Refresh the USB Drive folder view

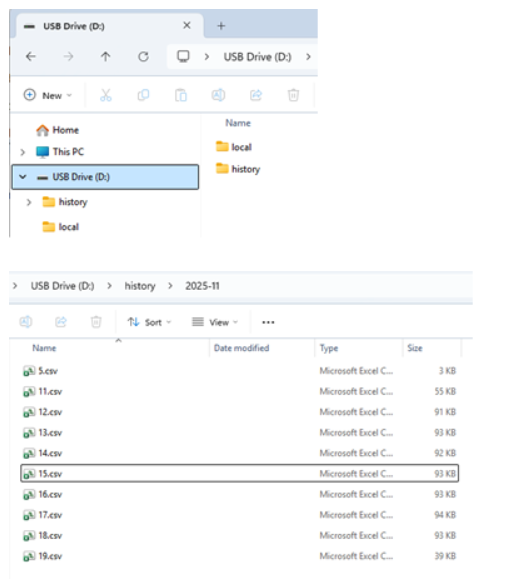(144, 57)
